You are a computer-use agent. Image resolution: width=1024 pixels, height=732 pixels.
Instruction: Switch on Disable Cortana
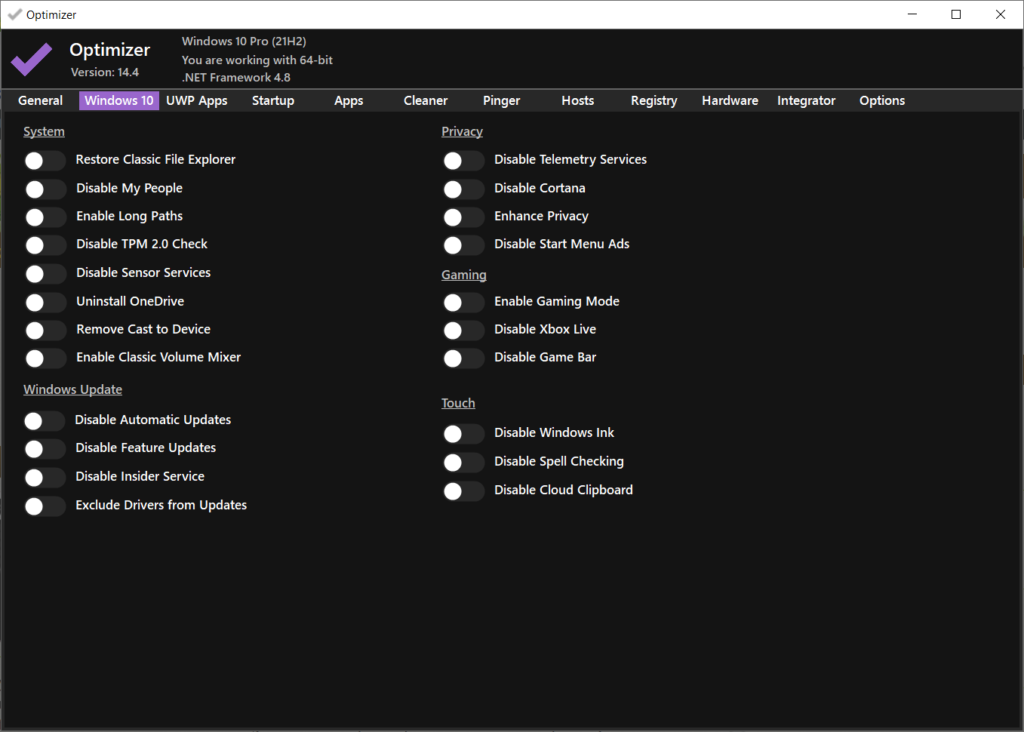click(463, 189)
